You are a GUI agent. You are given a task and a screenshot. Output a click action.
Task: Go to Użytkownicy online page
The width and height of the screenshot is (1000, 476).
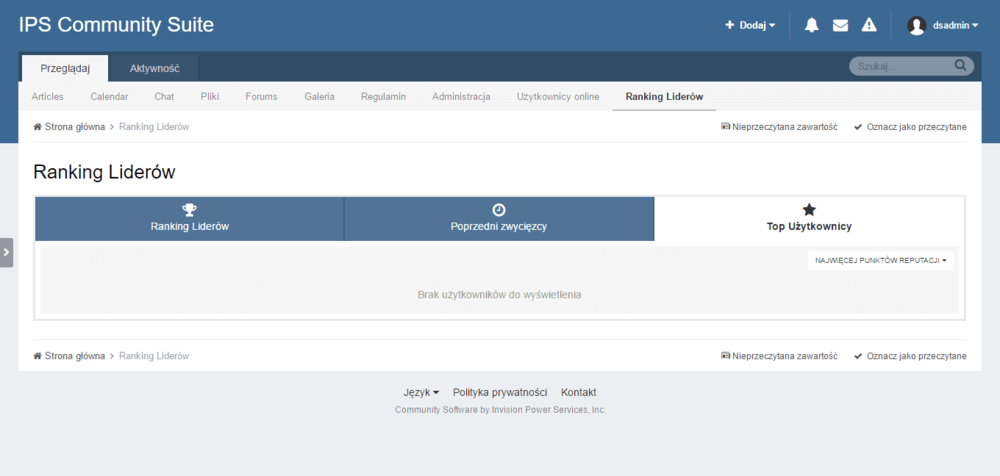coord(557,96)
